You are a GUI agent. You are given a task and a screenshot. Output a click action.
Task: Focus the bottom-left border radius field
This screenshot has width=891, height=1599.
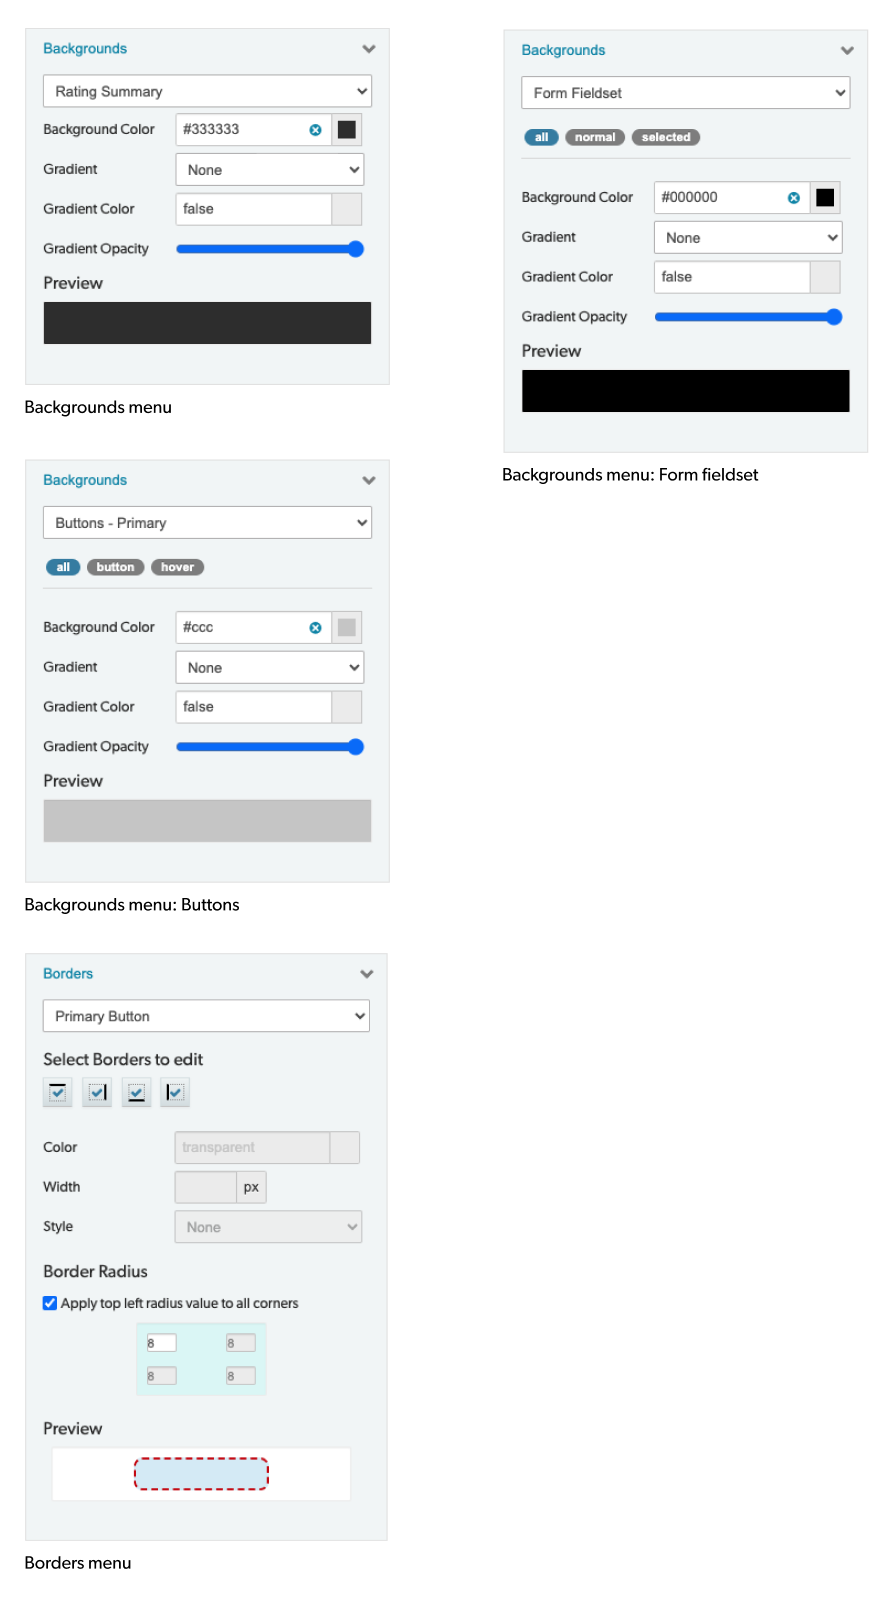point(161,1376)
